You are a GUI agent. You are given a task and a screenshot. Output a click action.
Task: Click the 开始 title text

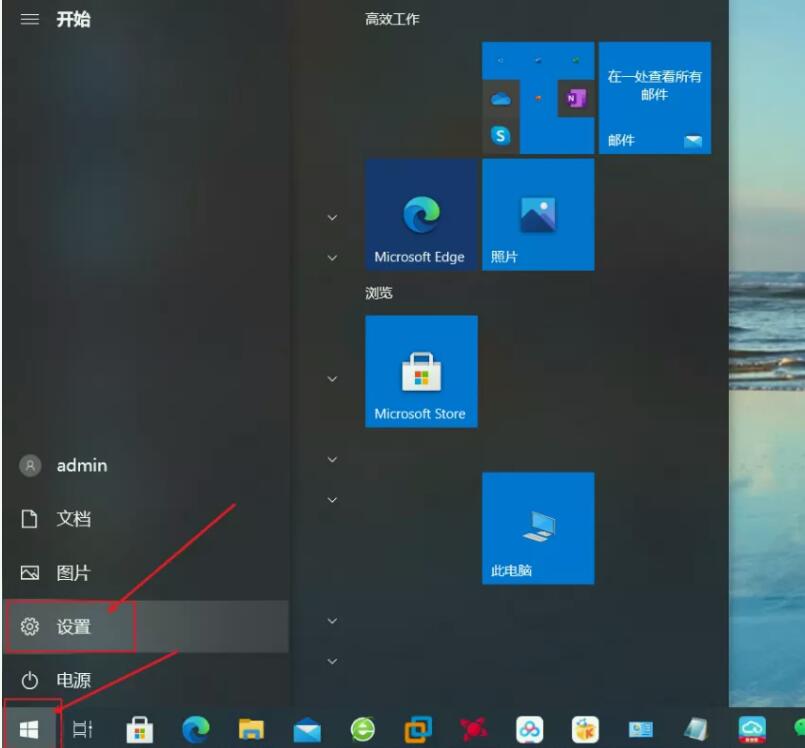(x=73, y=20)
